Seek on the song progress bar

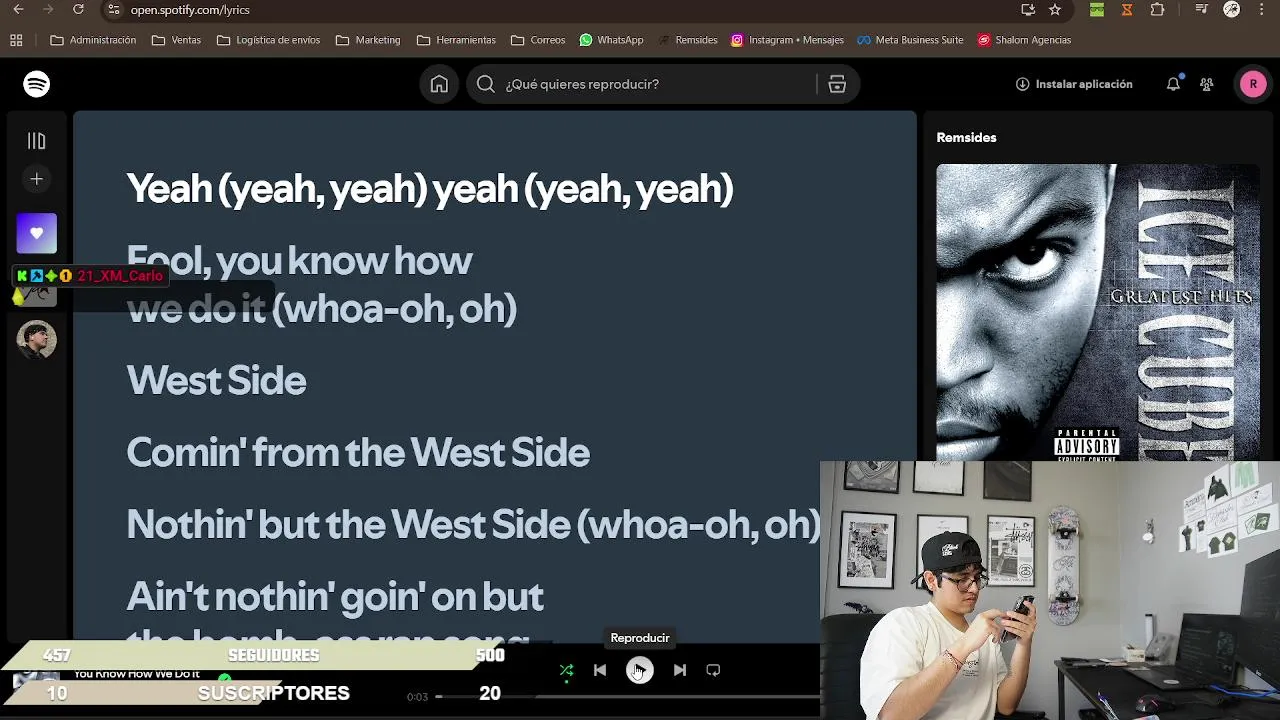[x=627, y=696]
